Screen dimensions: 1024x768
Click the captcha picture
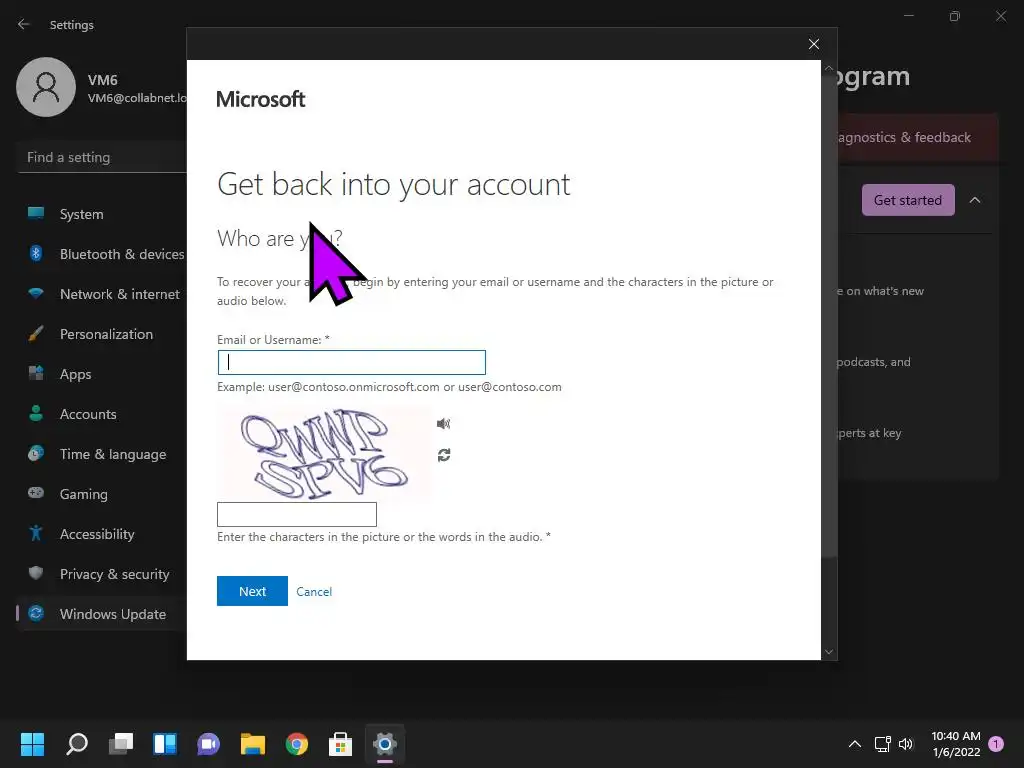(x=324, y=453)
